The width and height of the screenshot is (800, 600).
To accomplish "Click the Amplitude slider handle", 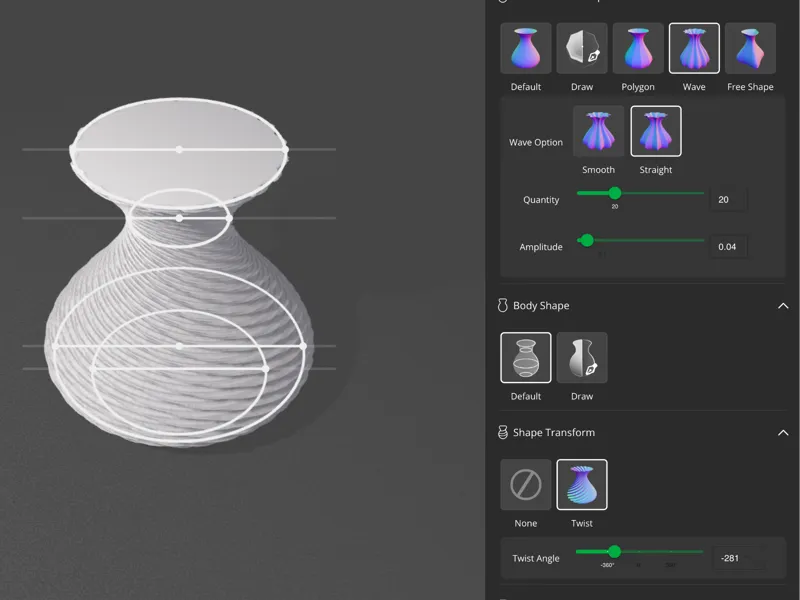I will point(587,240).
